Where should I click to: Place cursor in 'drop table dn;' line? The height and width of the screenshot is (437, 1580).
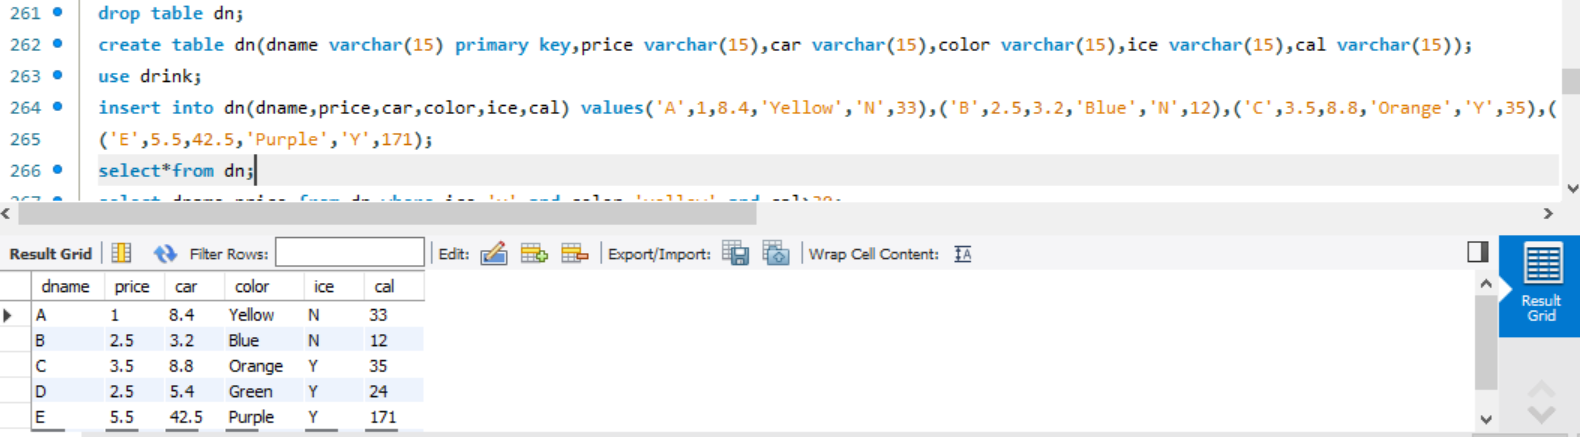pos(170,13)
